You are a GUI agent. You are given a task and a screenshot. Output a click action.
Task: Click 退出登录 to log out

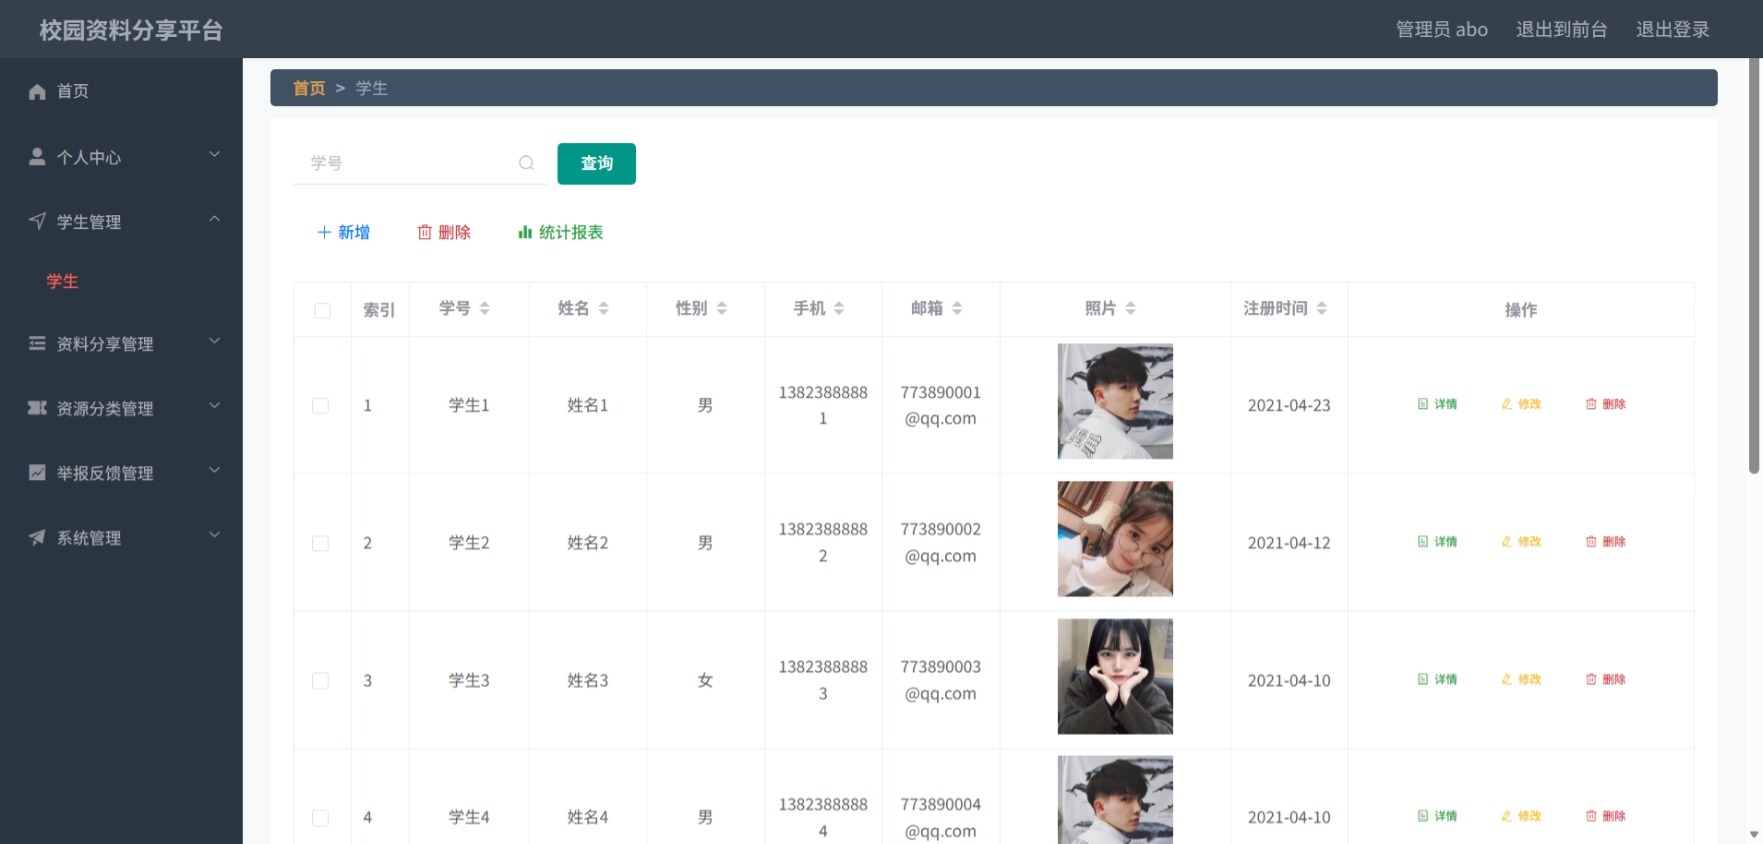point(1672,29)
